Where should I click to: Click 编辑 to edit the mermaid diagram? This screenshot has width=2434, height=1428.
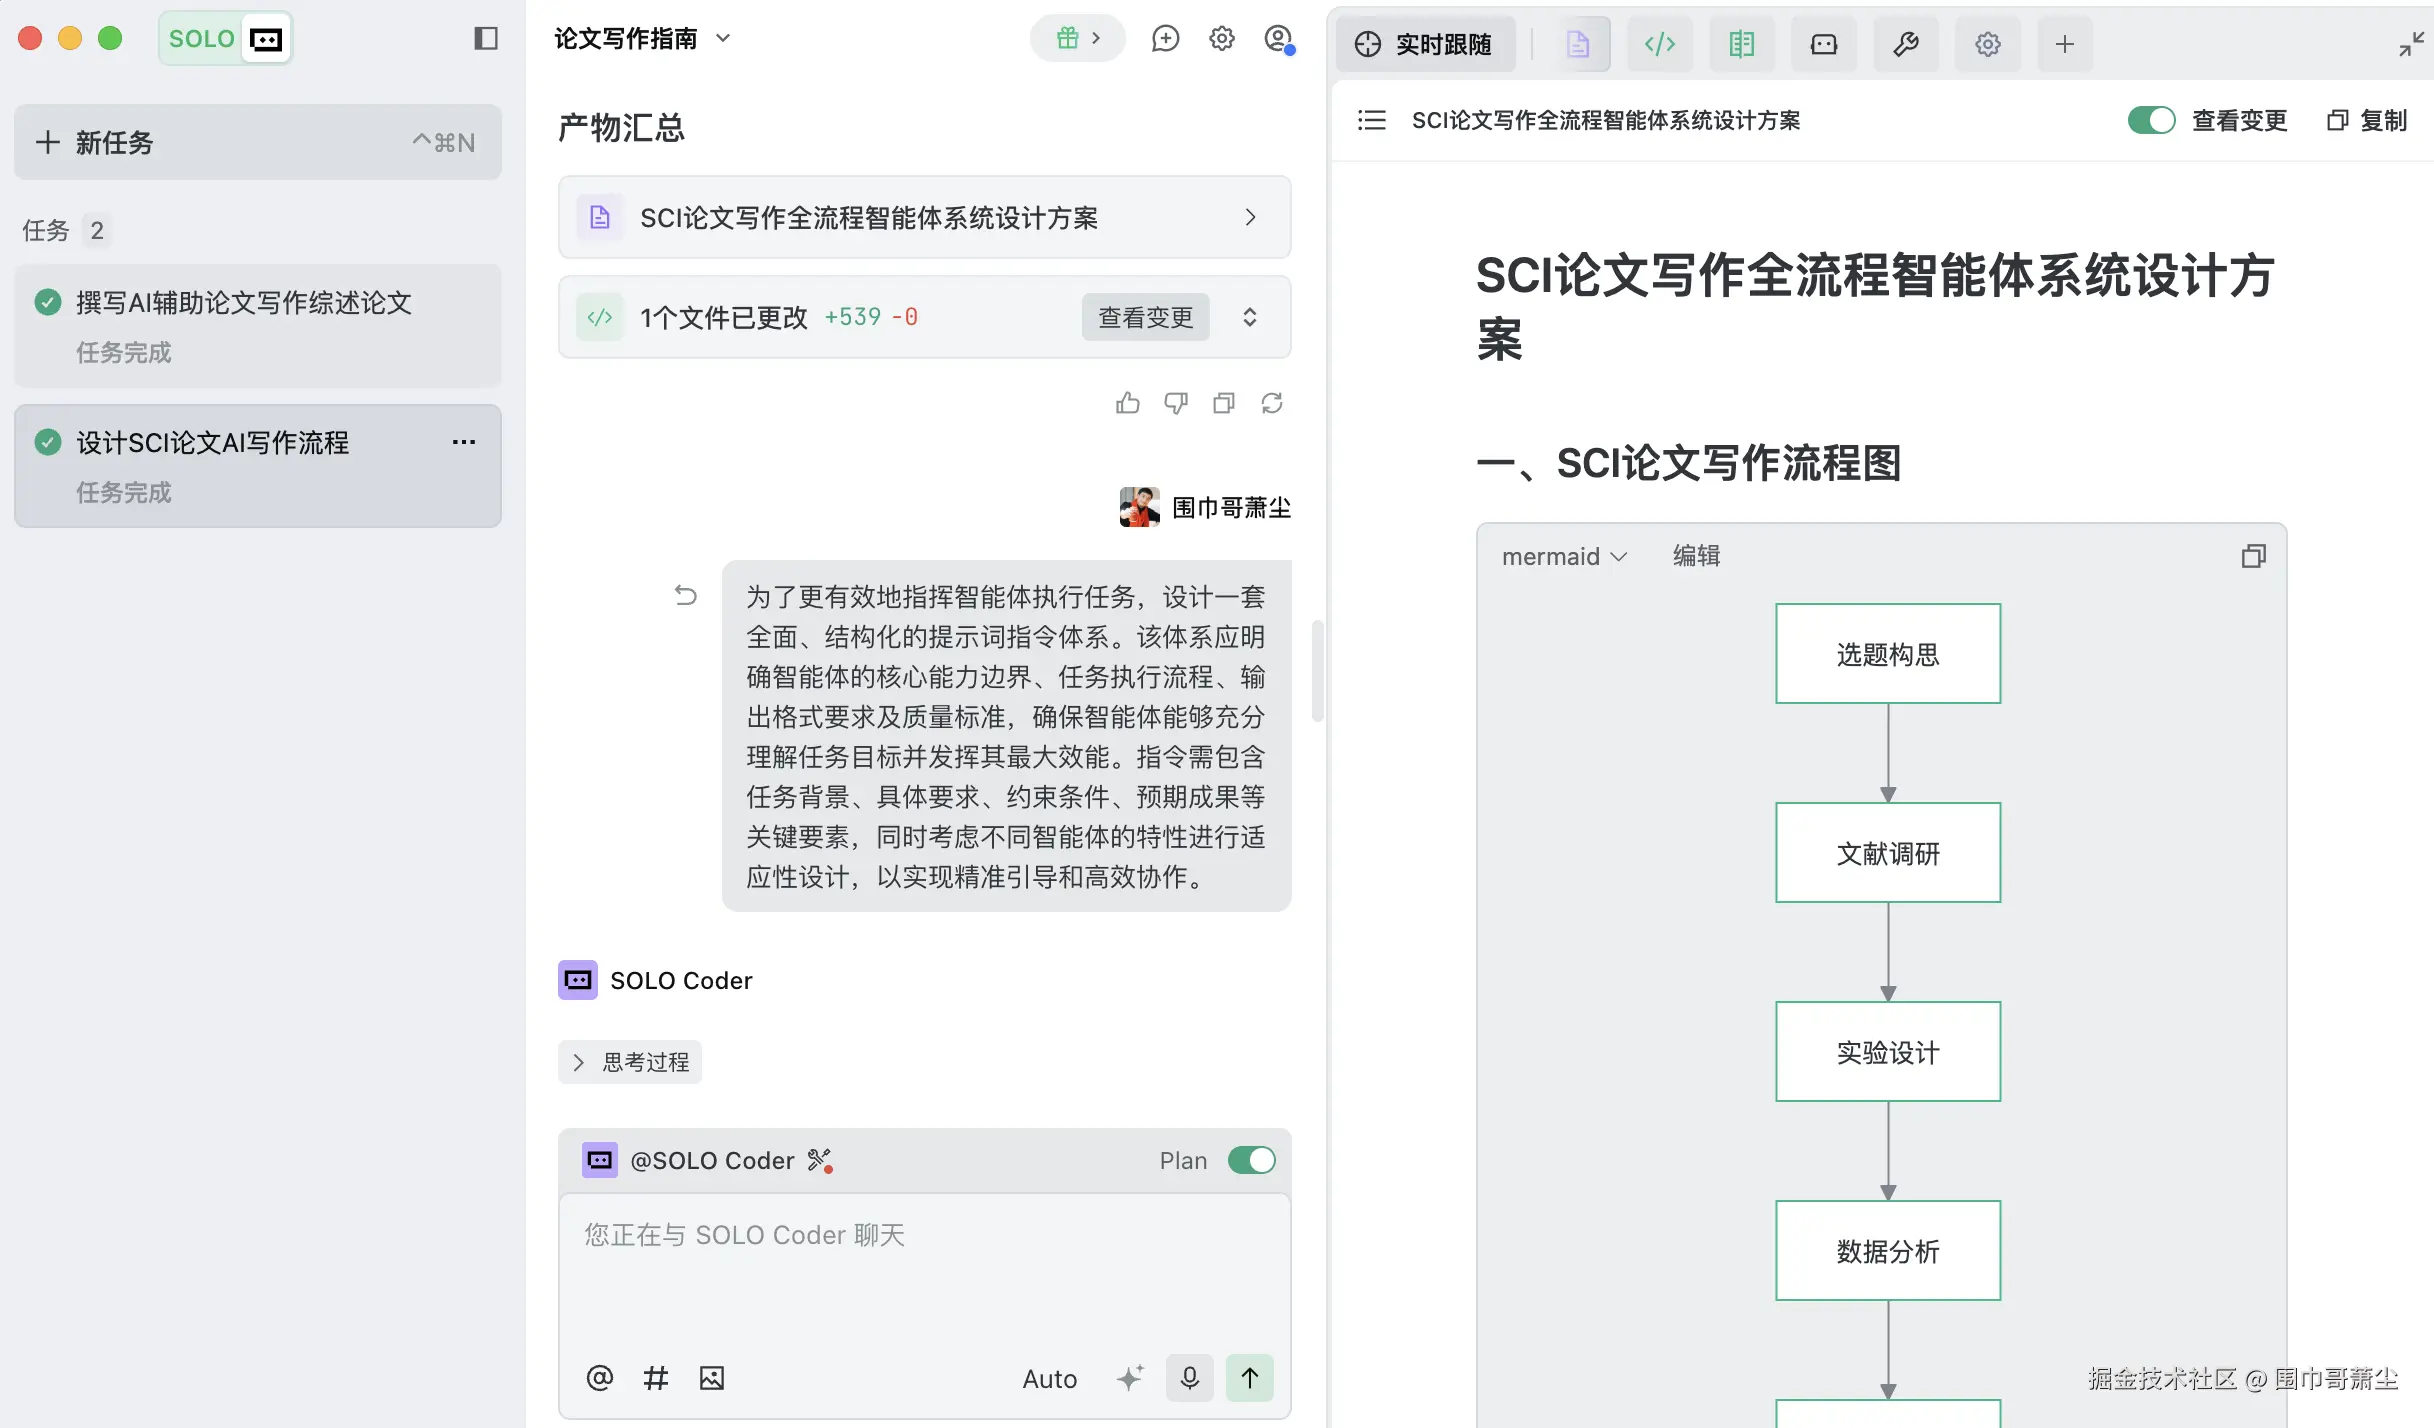click(1695, 556)
